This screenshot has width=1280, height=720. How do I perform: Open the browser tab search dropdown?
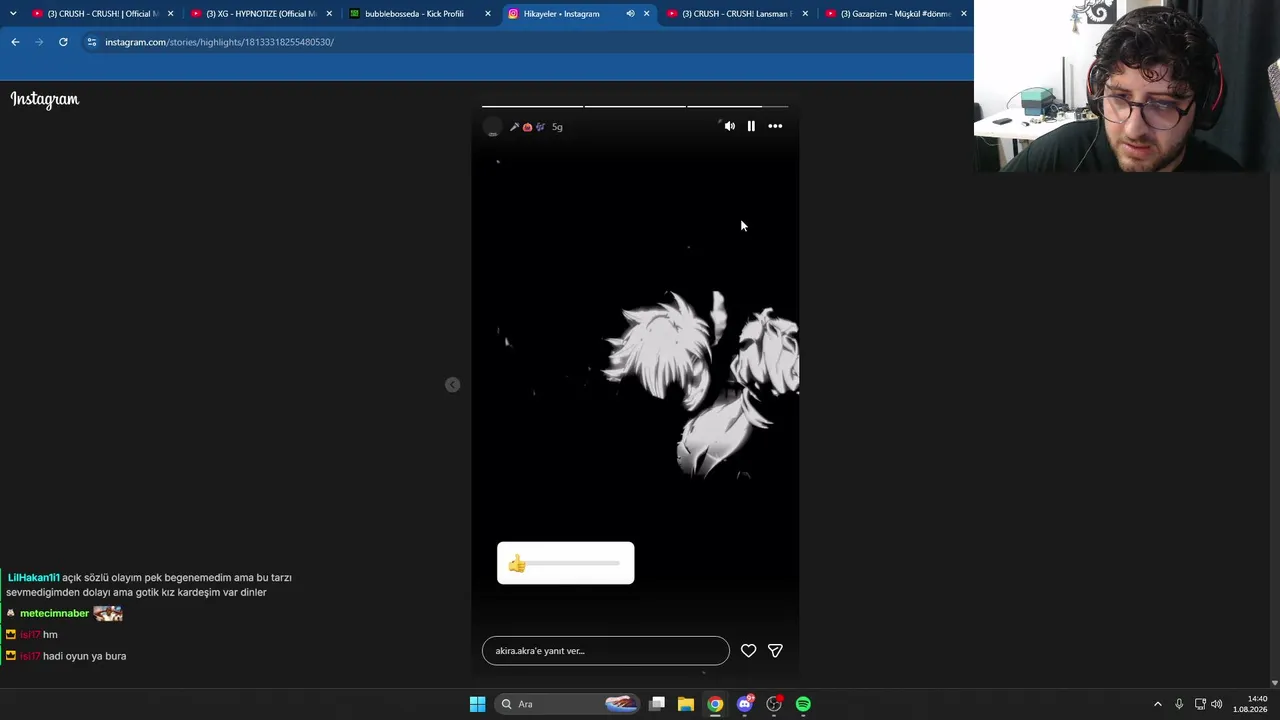coord(12,14)
